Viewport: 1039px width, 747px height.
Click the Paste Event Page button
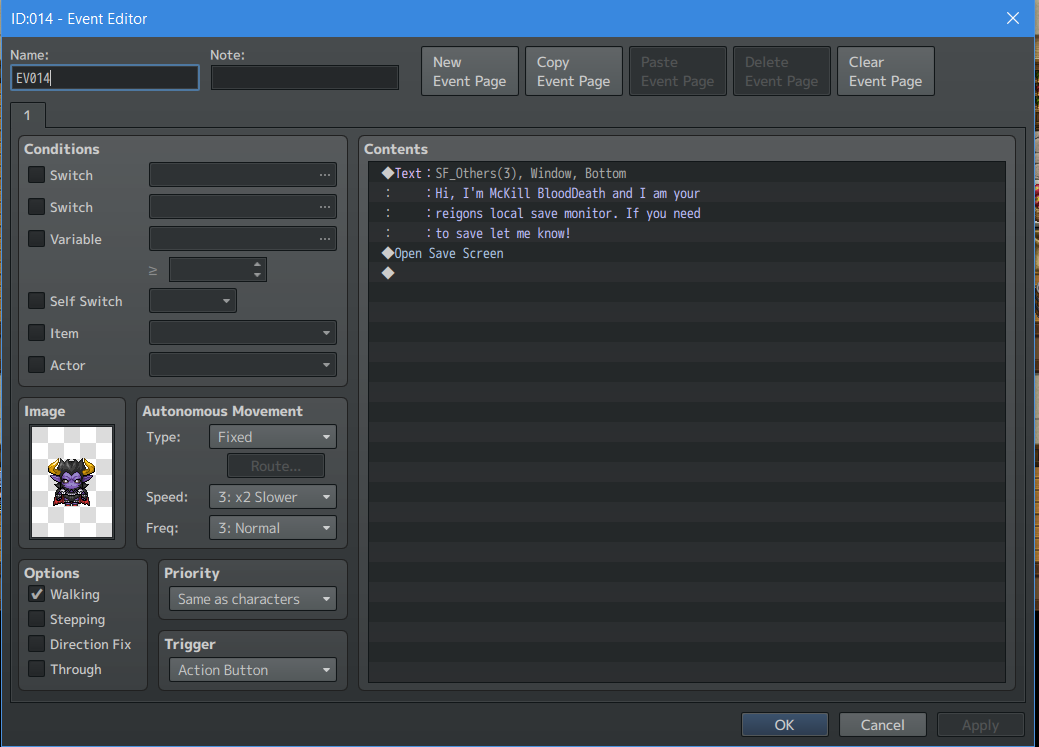coord(678,71)
